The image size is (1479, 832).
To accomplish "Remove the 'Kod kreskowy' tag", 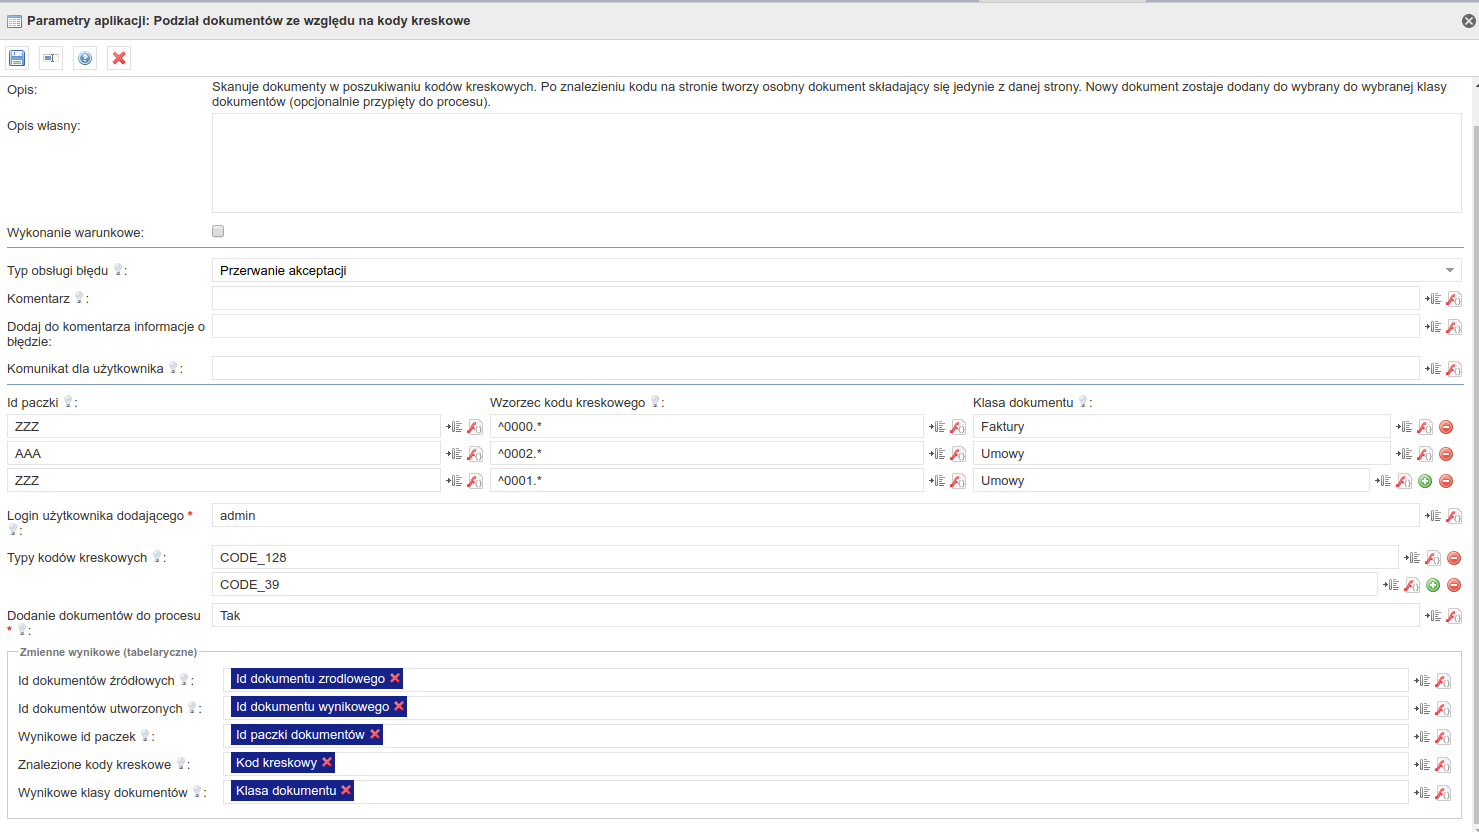I will [327, 762].
